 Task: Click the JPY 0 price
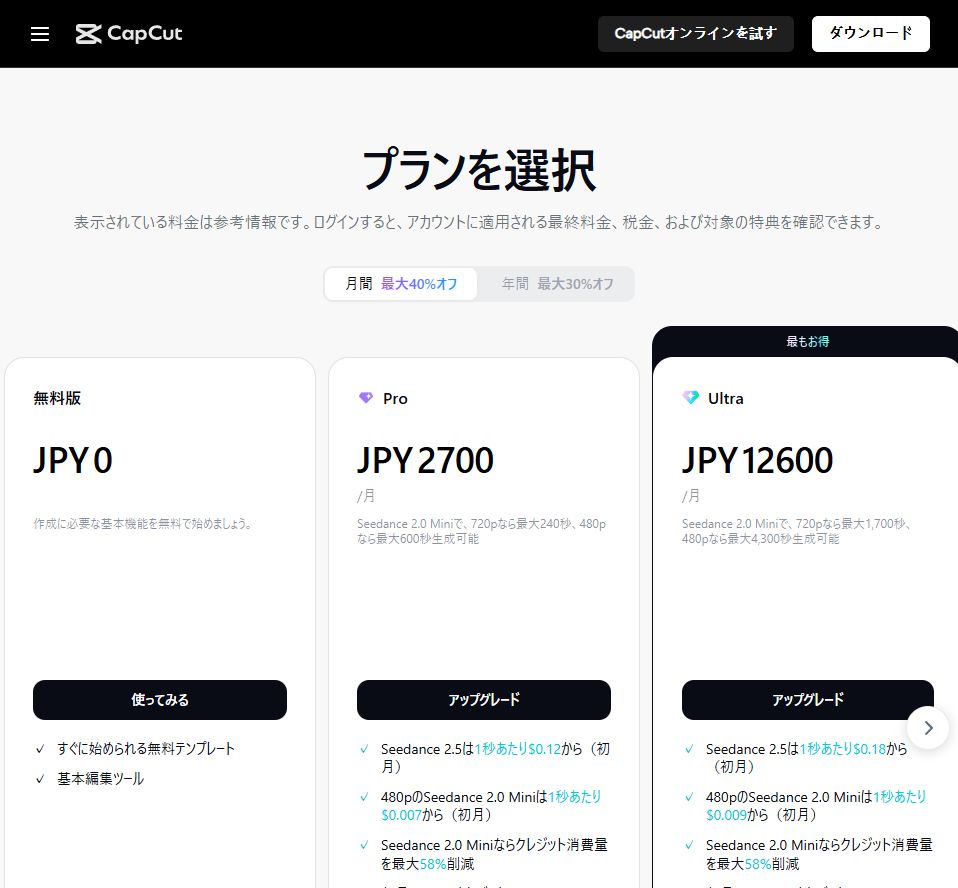point(73,460)
